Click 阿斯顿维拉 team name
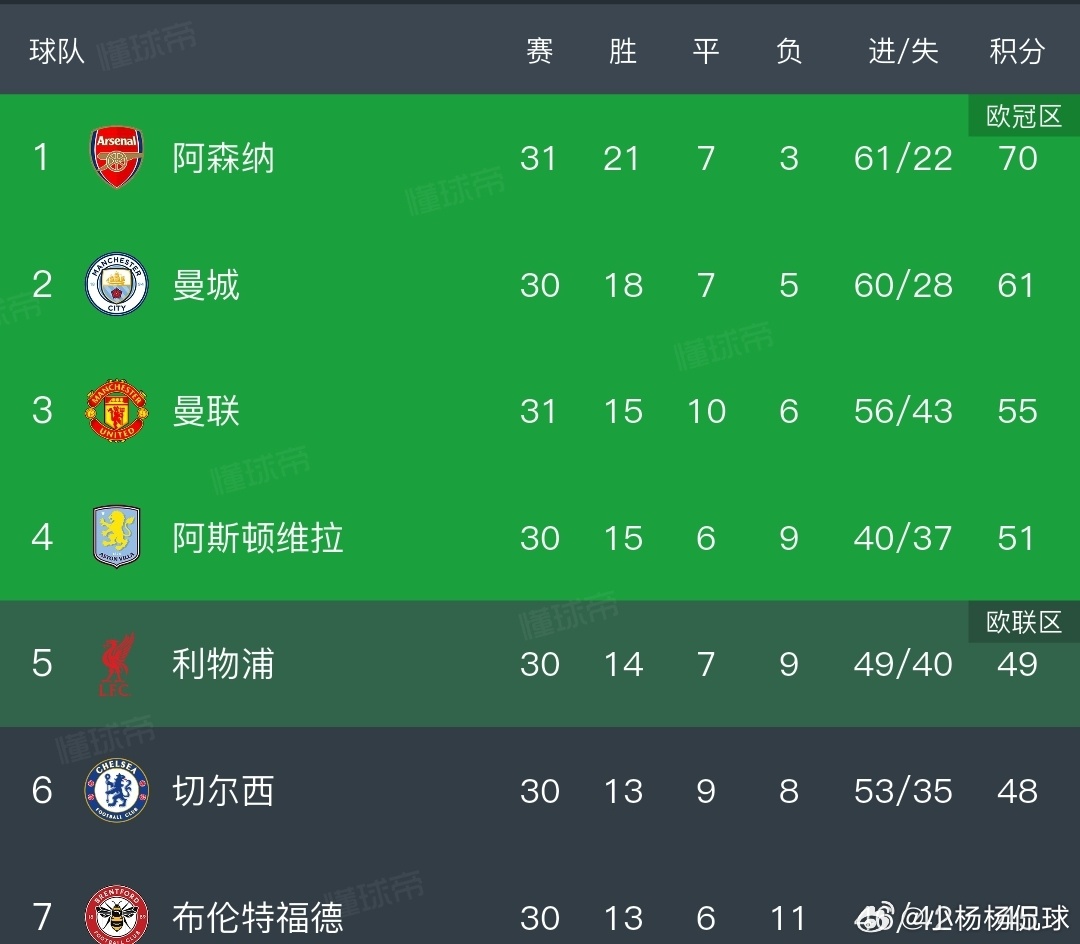Screen dimensions: 1080x944 pyautogui.click(x=258, y=538)
